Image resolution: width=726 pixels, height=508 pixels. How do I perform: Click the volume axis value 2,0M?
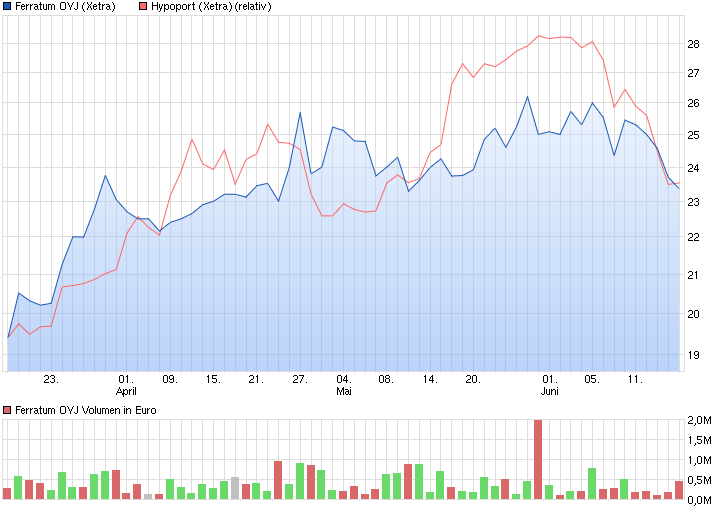pyautogui.click(x=699, y=420)
